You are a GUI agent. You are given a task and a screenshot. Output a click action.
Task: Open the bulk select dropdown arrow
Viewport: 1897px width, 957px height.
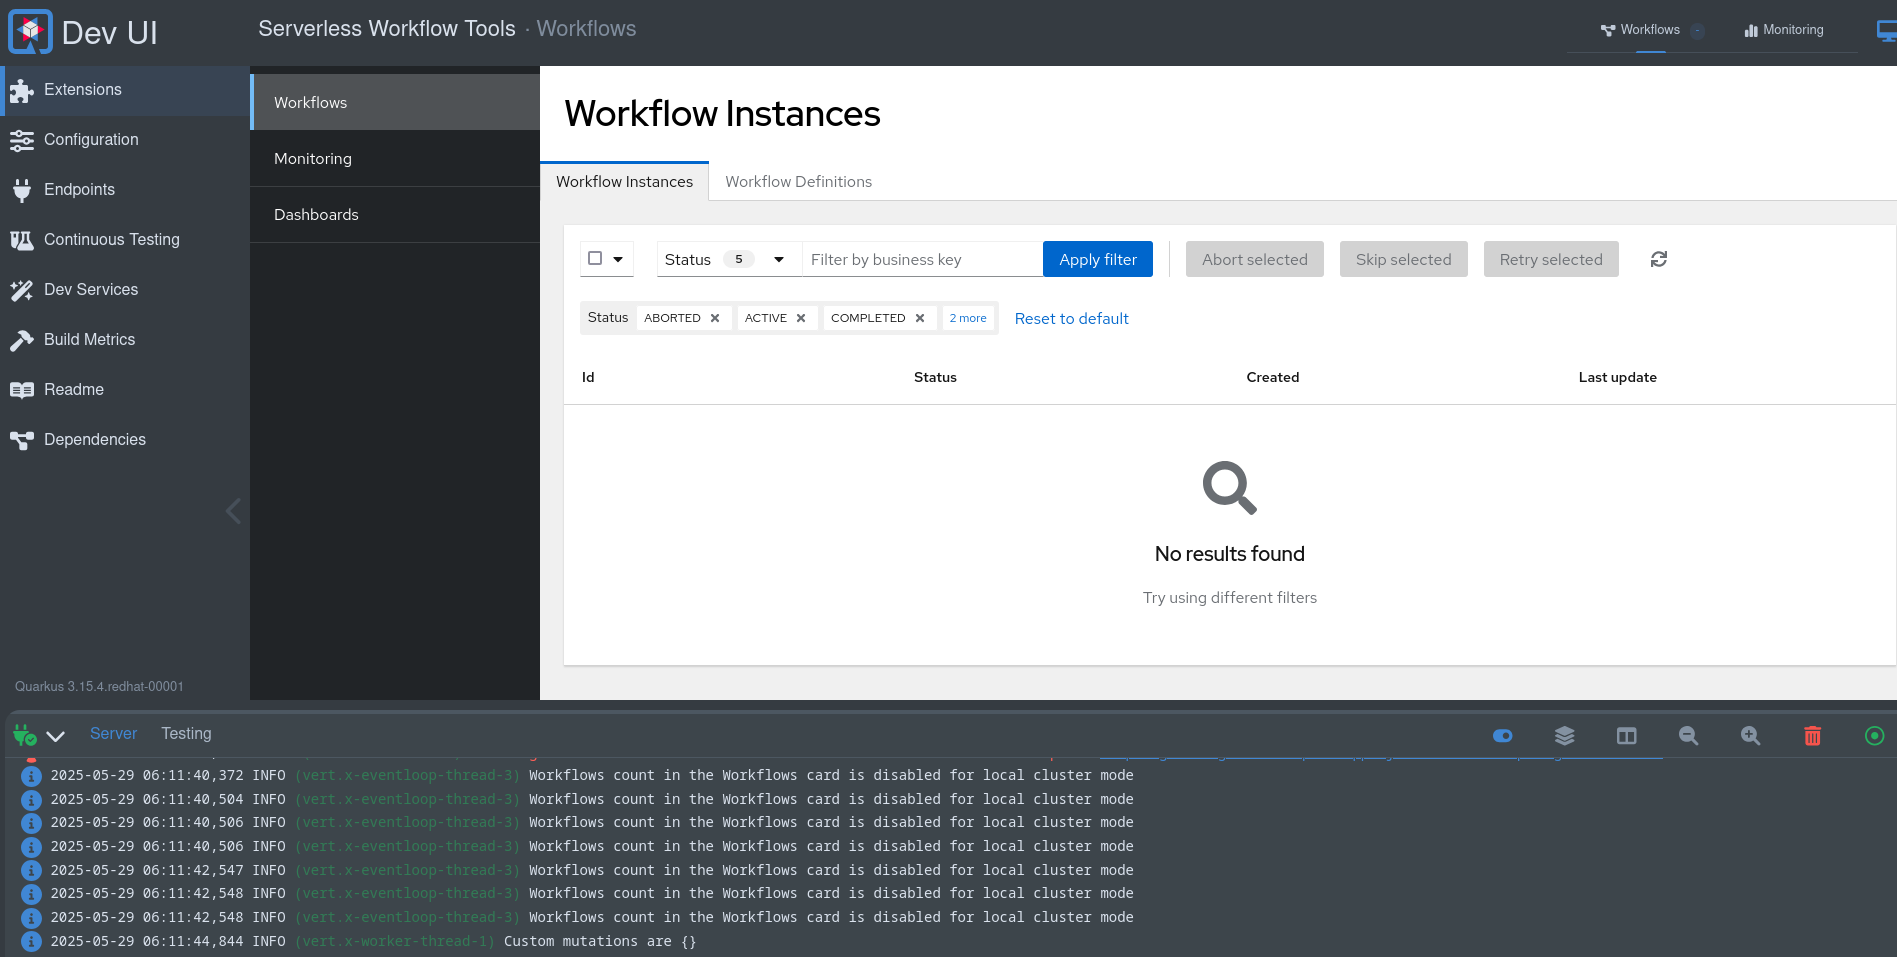tap(618, 259)
